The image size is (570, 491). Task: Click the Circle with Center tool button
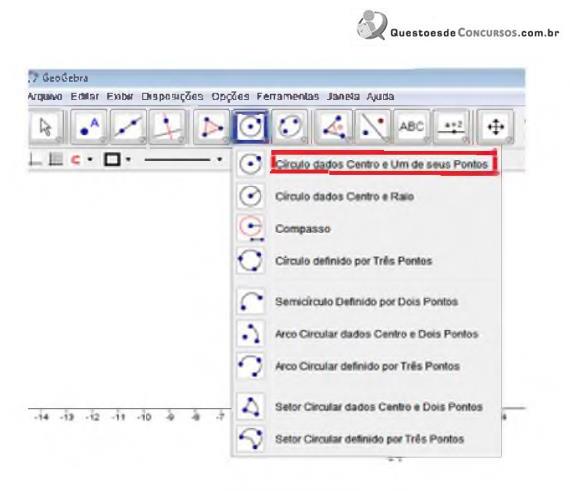pyautogui.click(x=250, y=127)
